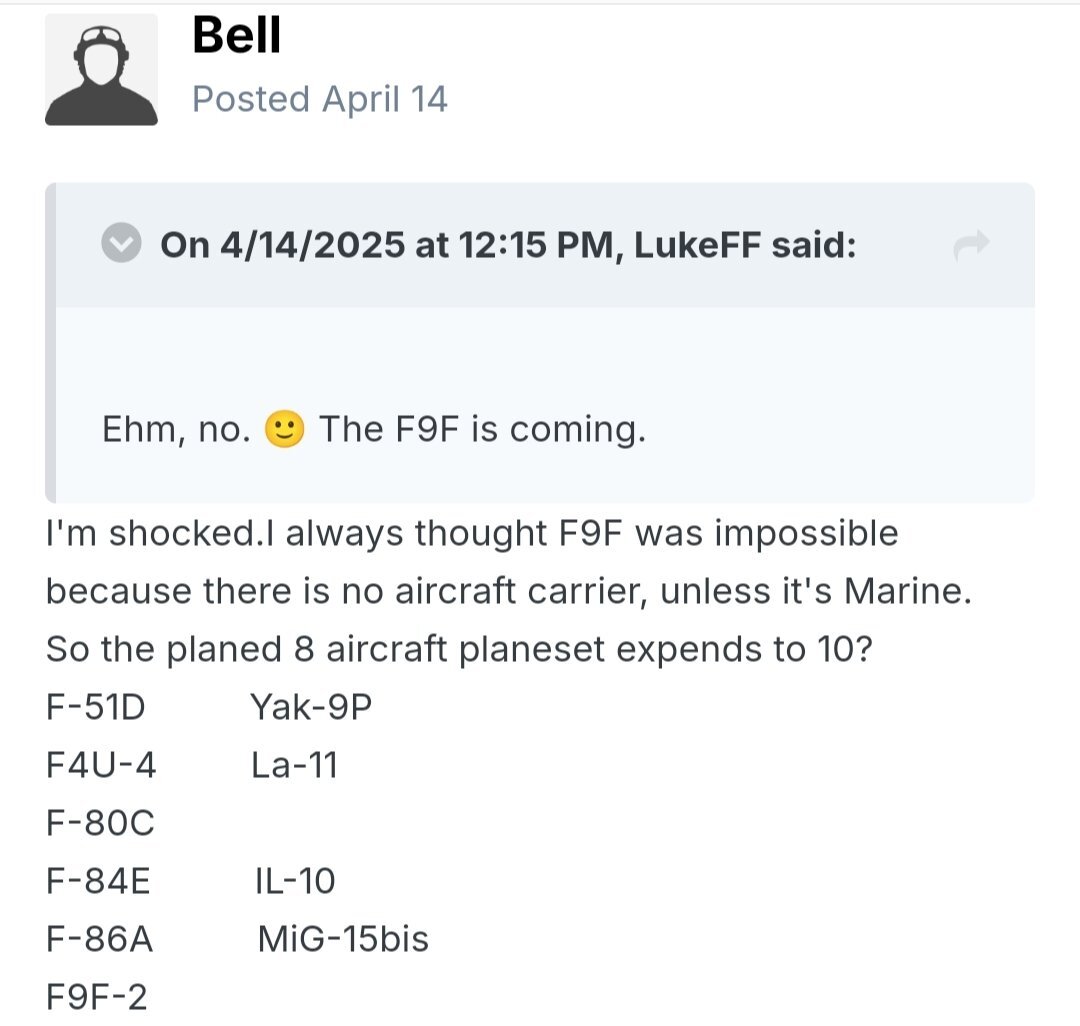
Task: Click the La-11 list entry
Action: (294, 766)
